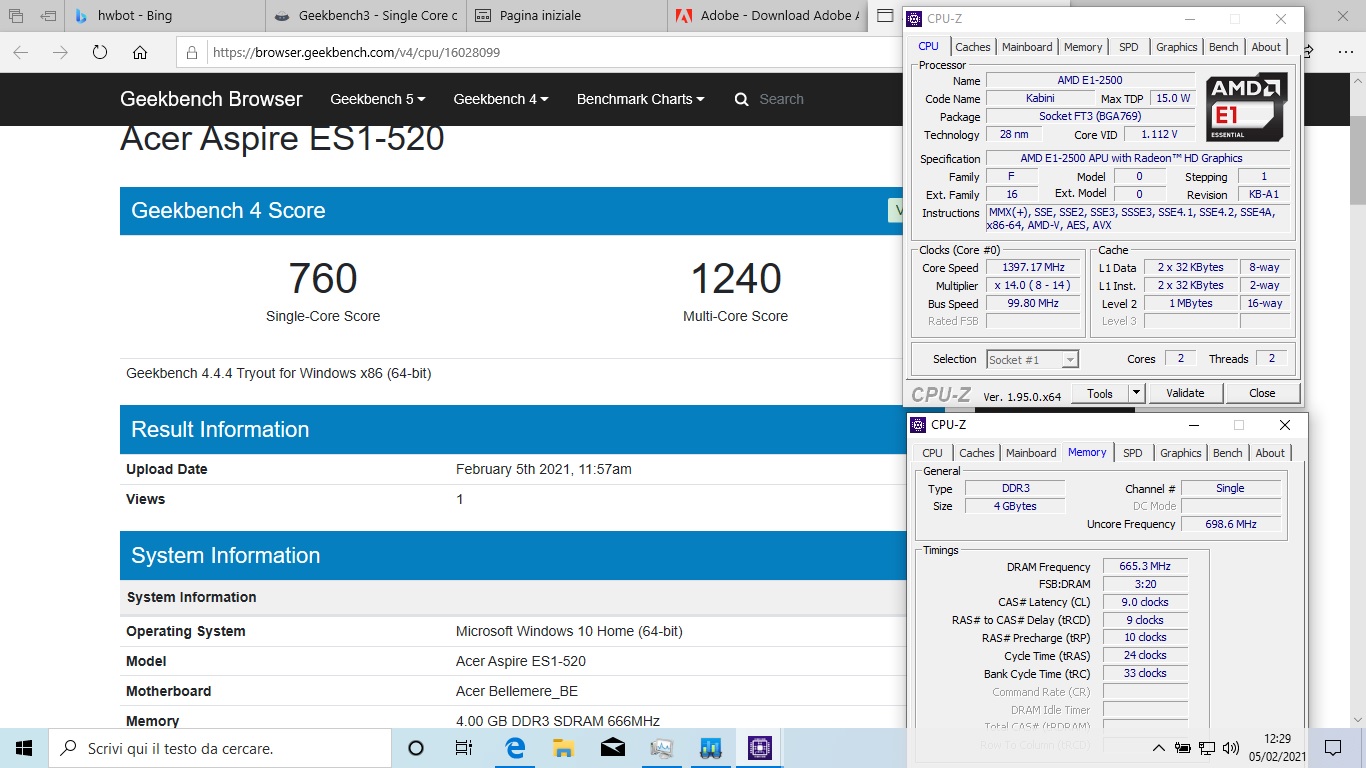1366x768 pixels.
Task: Click set these tabs aside icon
Action: coord(48,16)
